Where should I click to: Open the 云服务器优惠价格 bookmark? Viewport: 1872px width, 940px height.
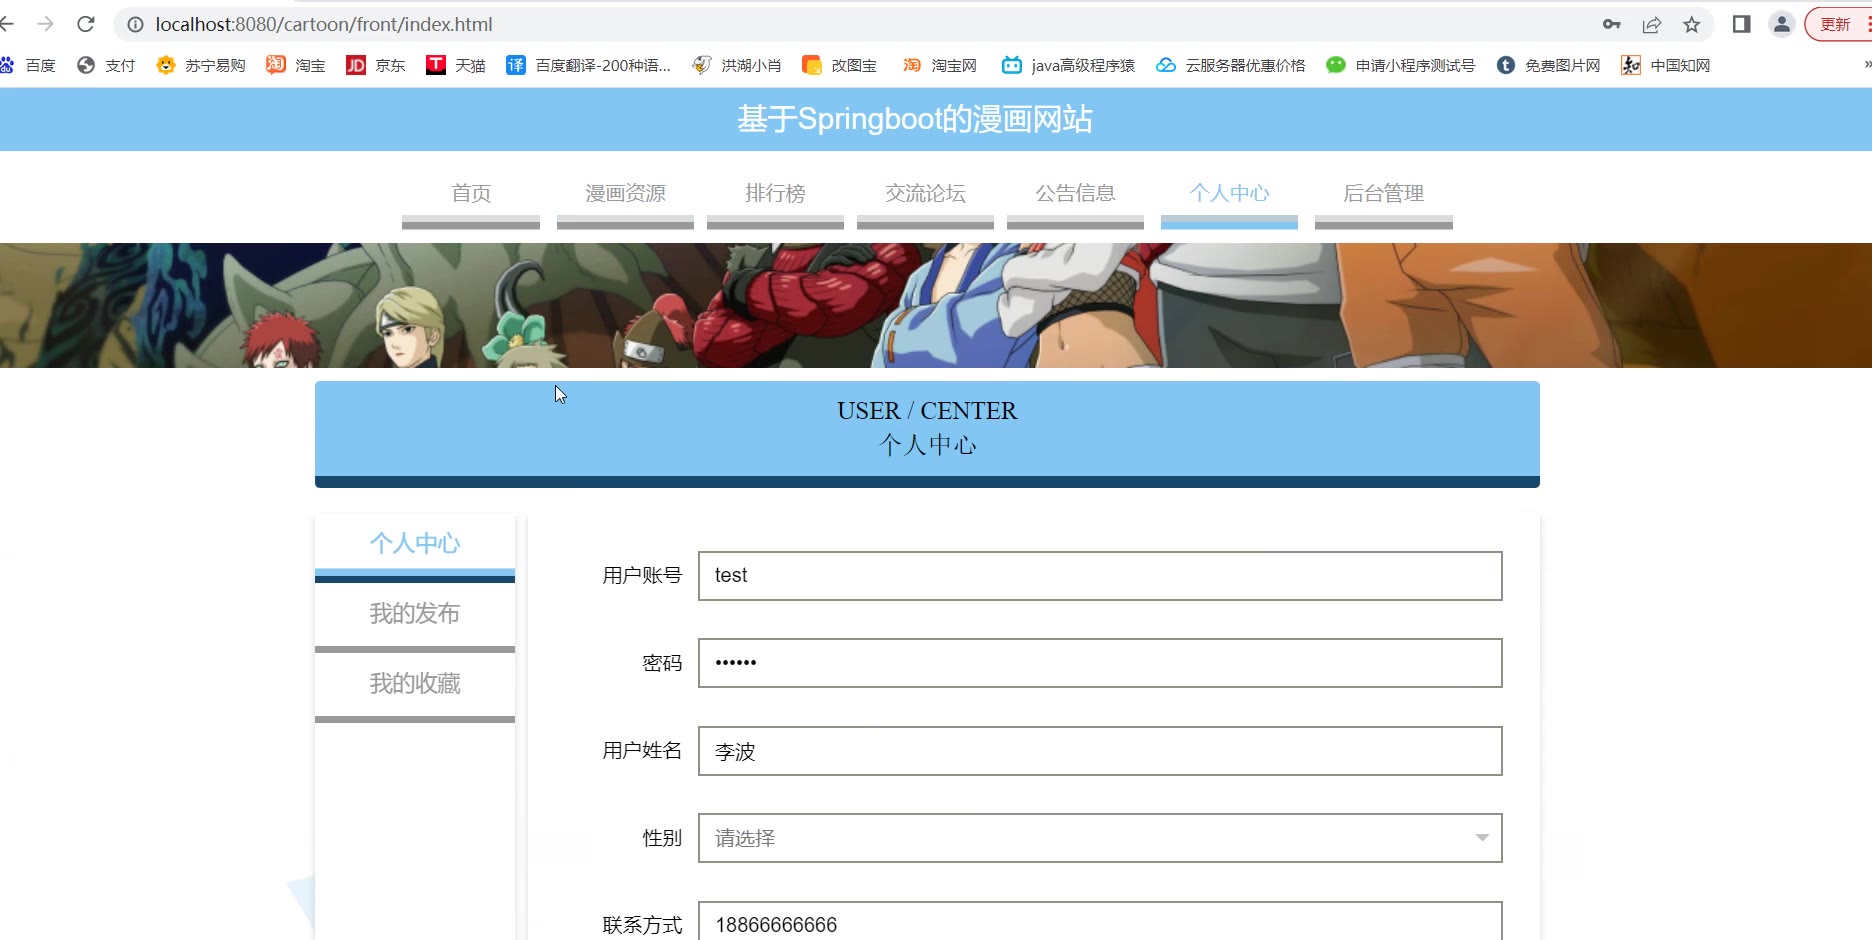coord(1231,65)
